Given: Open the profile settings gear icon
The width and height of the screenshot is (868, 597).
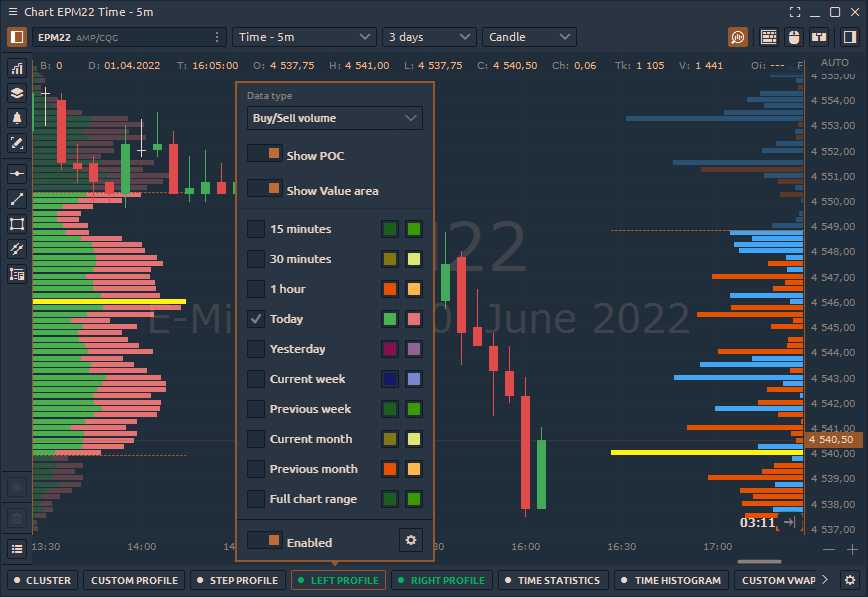Looking at the screenshot, I should tap(410, 541).
